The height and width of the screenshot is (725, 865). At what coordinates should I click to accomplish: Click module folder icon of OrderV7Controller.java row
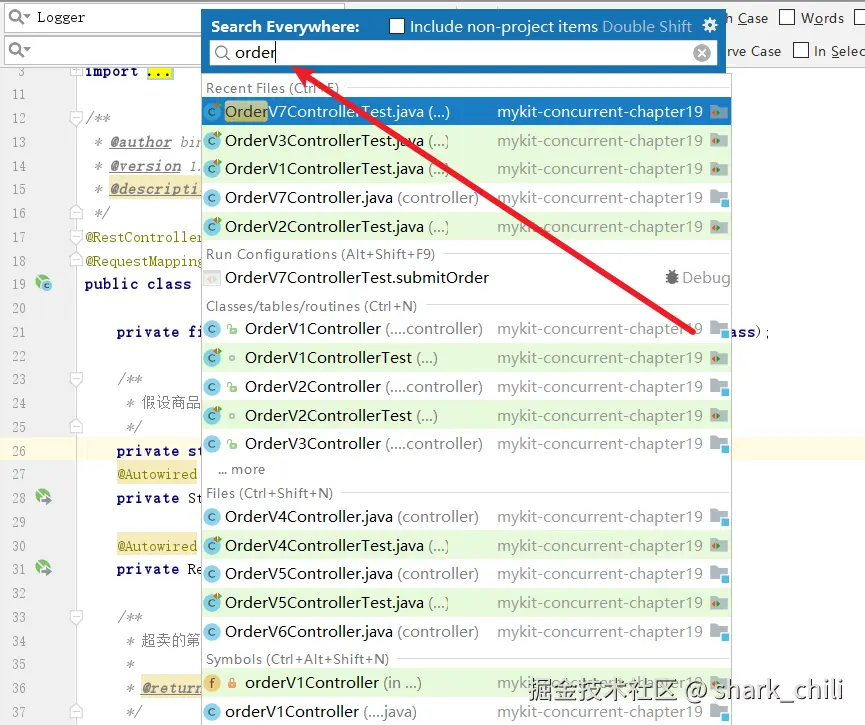[719, 198]
